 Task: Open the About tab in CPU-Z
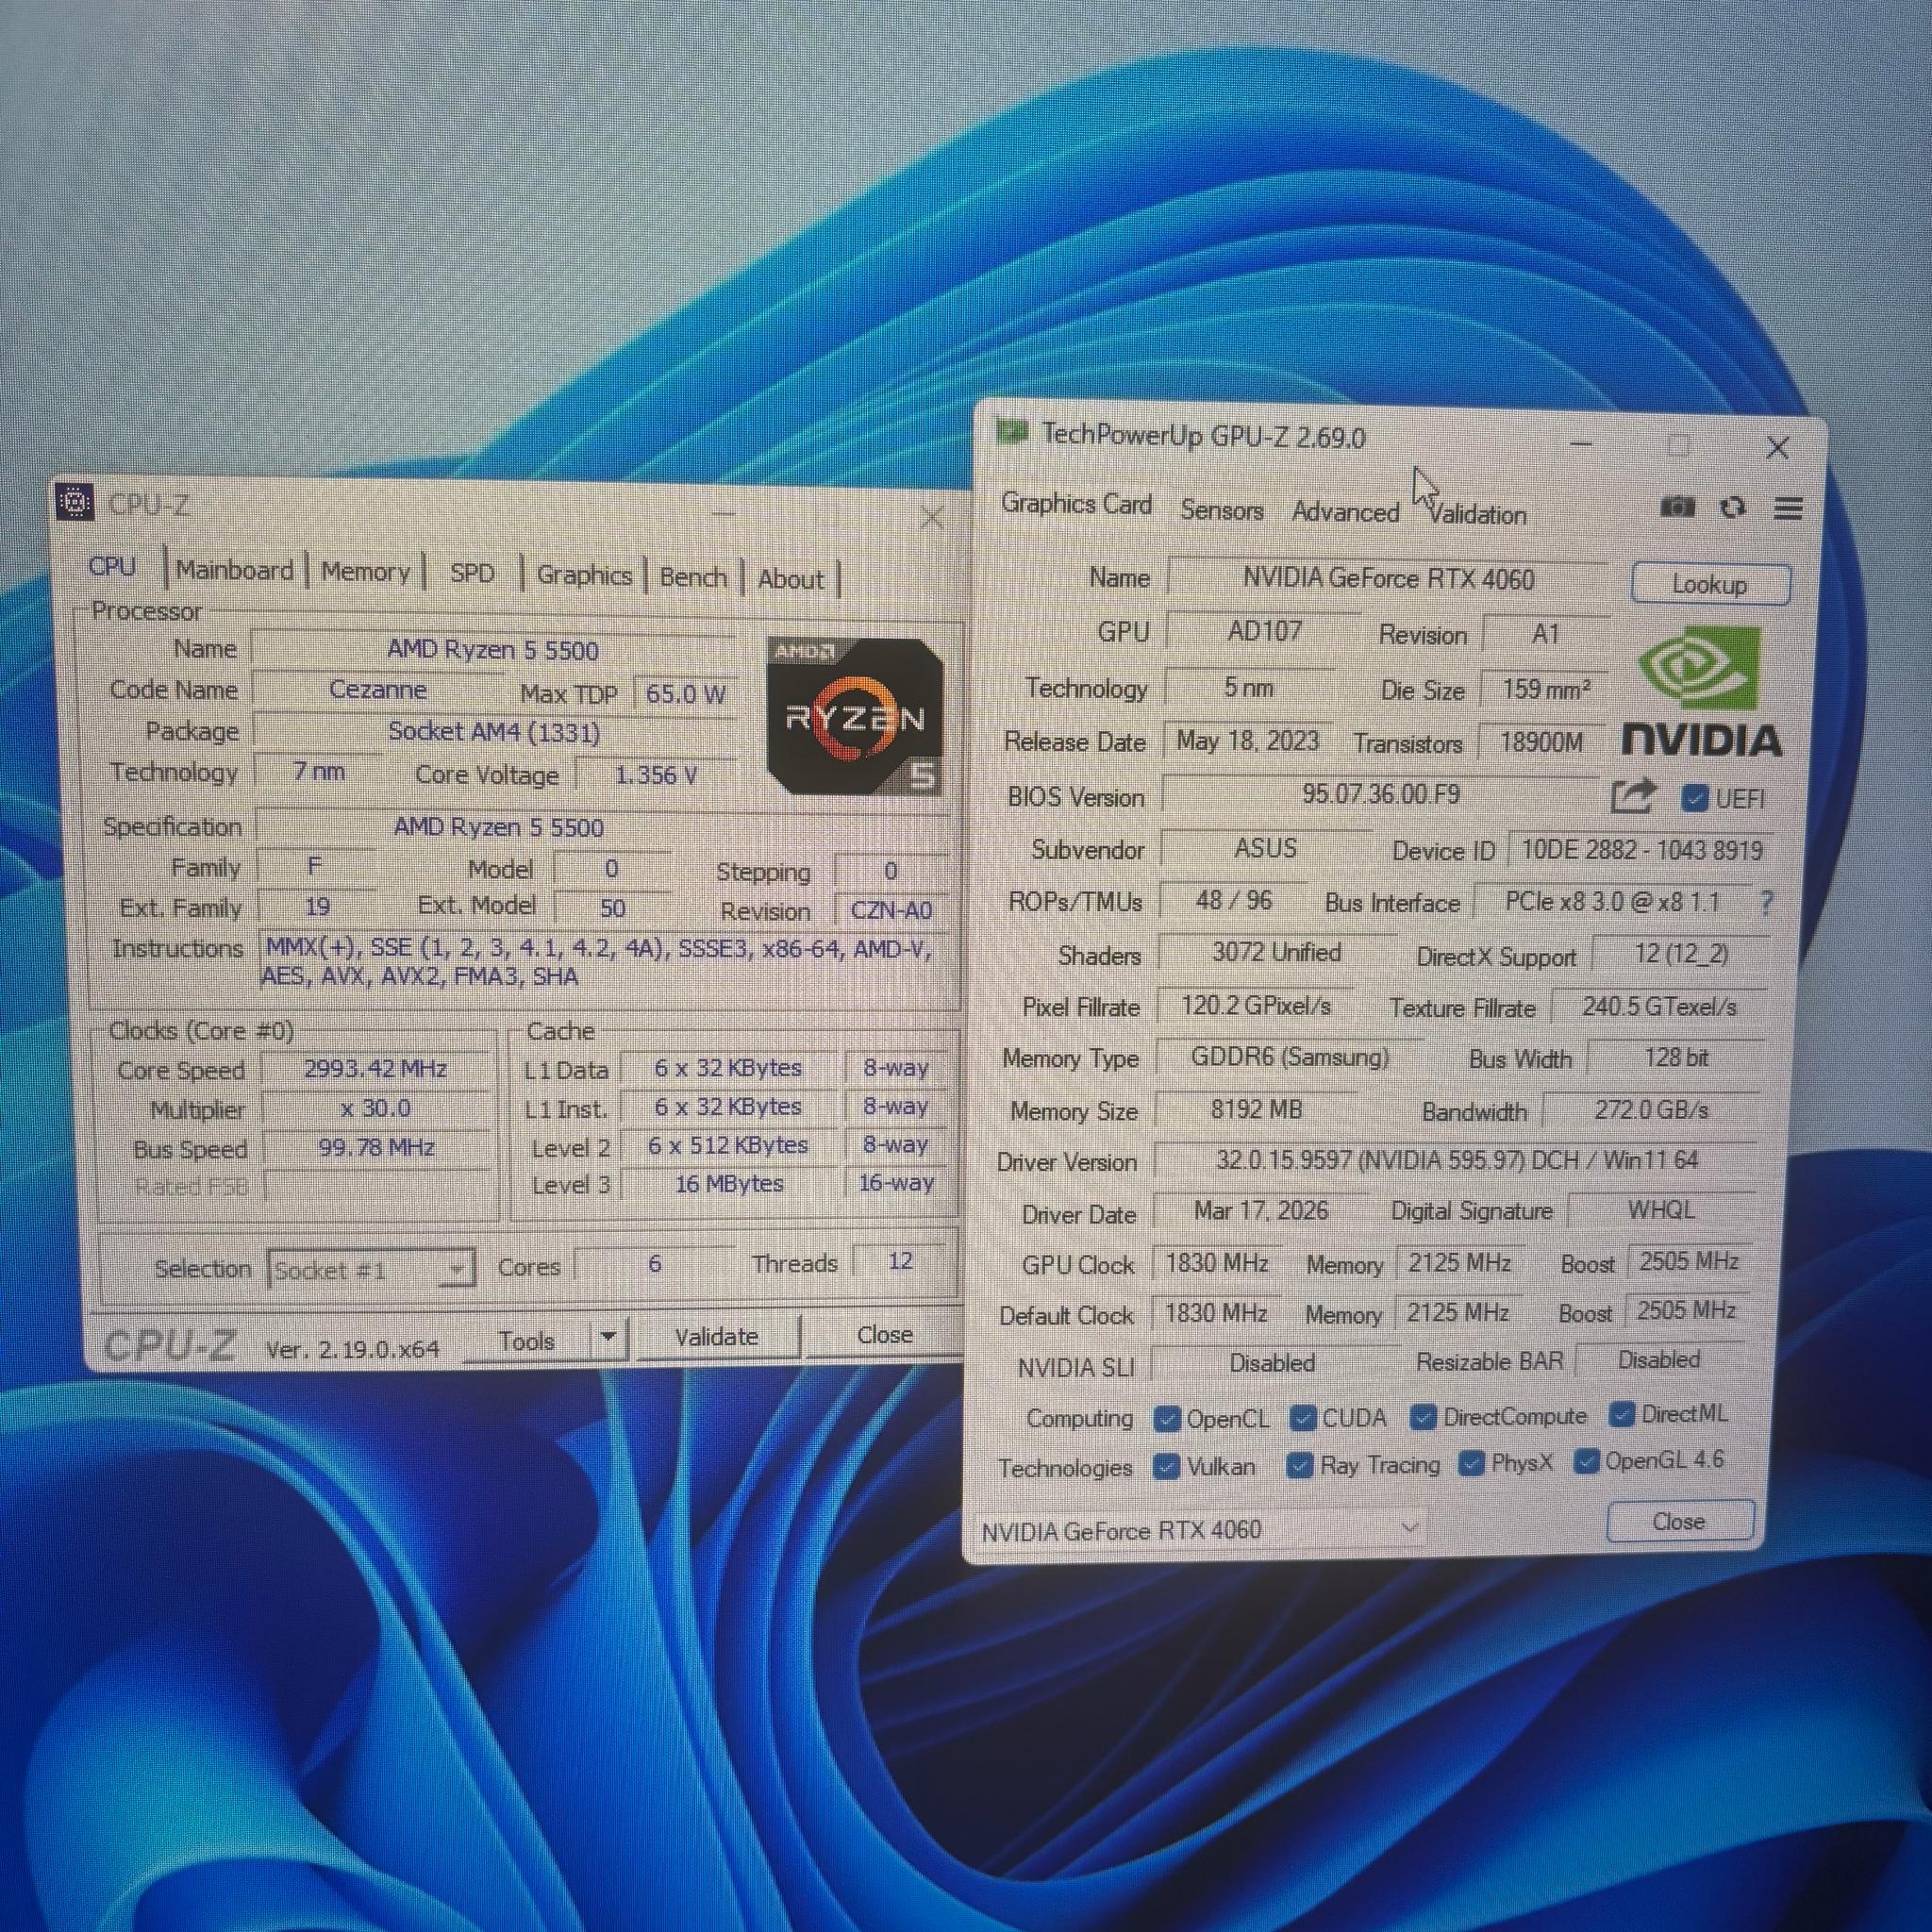click(790, 579)
